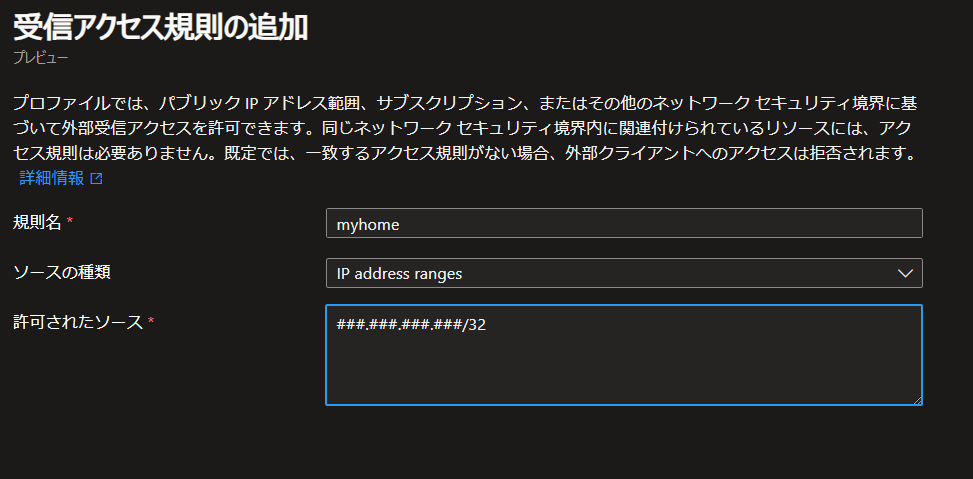Open the 詳細情報 link
Screen dimensions: 973x479
[52, 179]
